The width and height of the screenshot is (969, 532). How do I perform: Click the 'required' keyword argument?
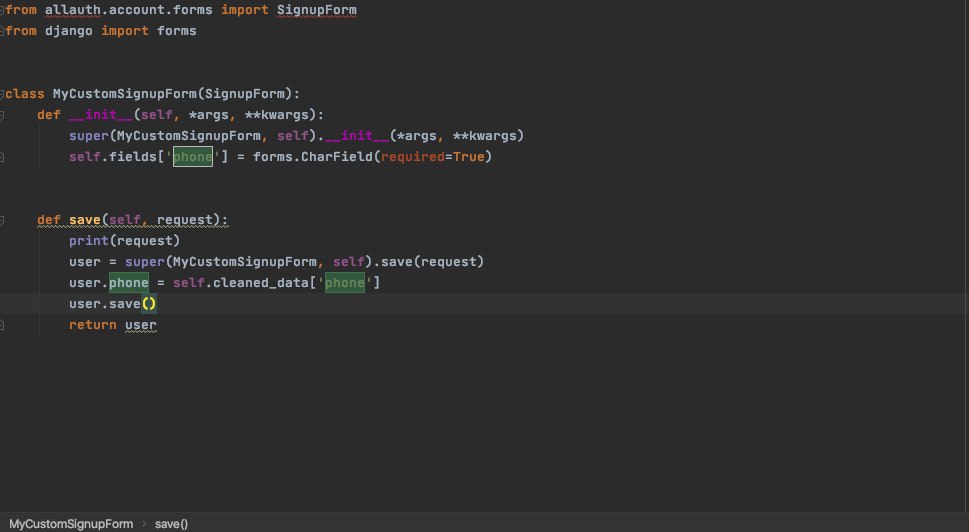(x=412, y=157)
